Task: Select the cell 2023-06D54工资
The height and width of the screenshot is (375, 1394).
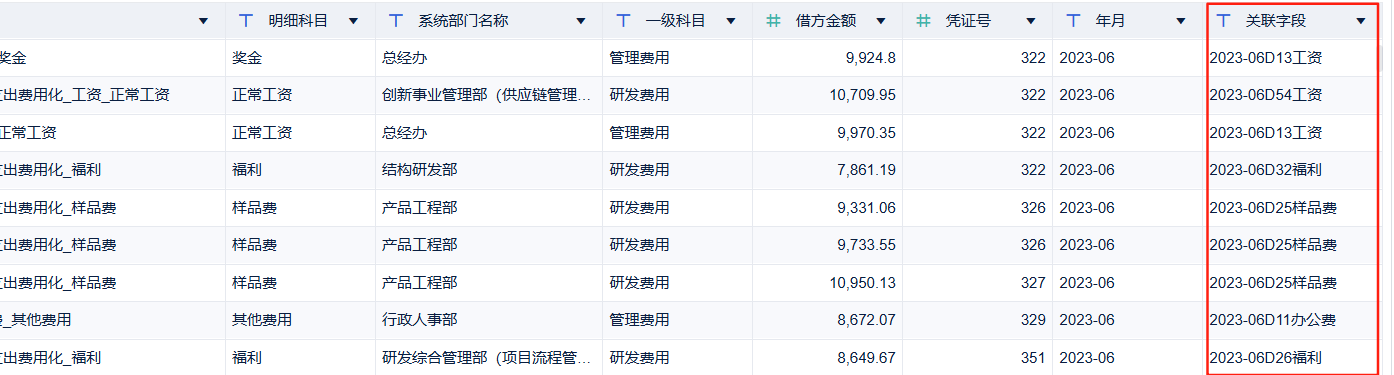Action: 1266,95
